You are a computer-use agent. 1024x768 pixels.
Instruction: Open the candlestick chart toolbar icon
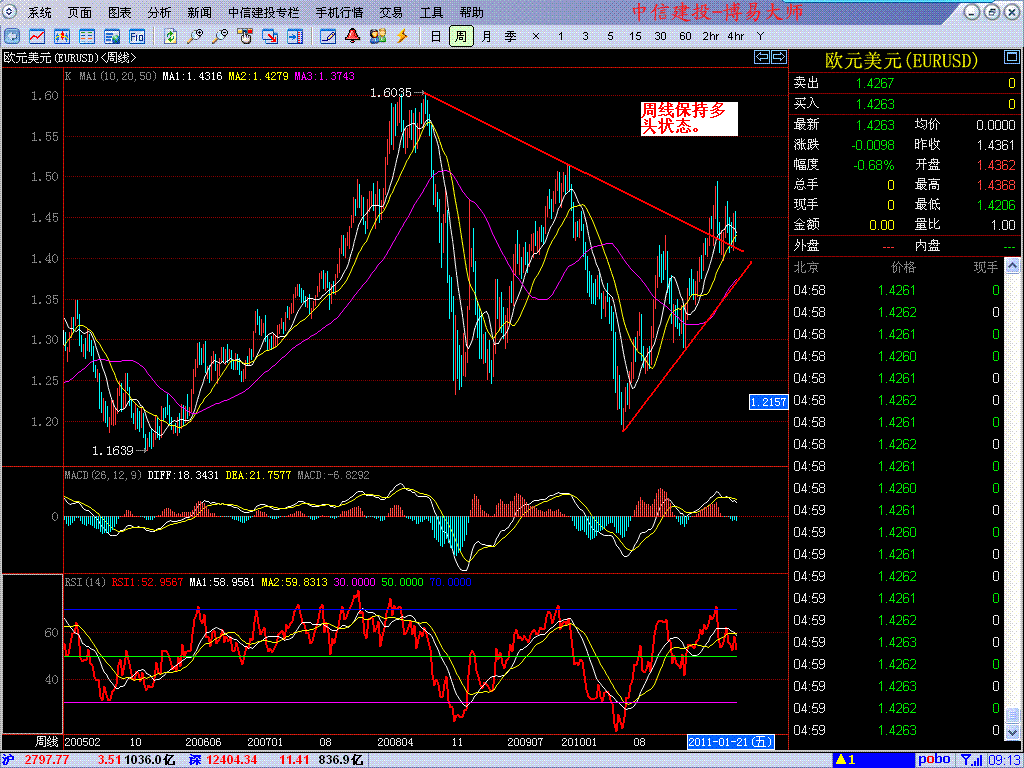62,36
